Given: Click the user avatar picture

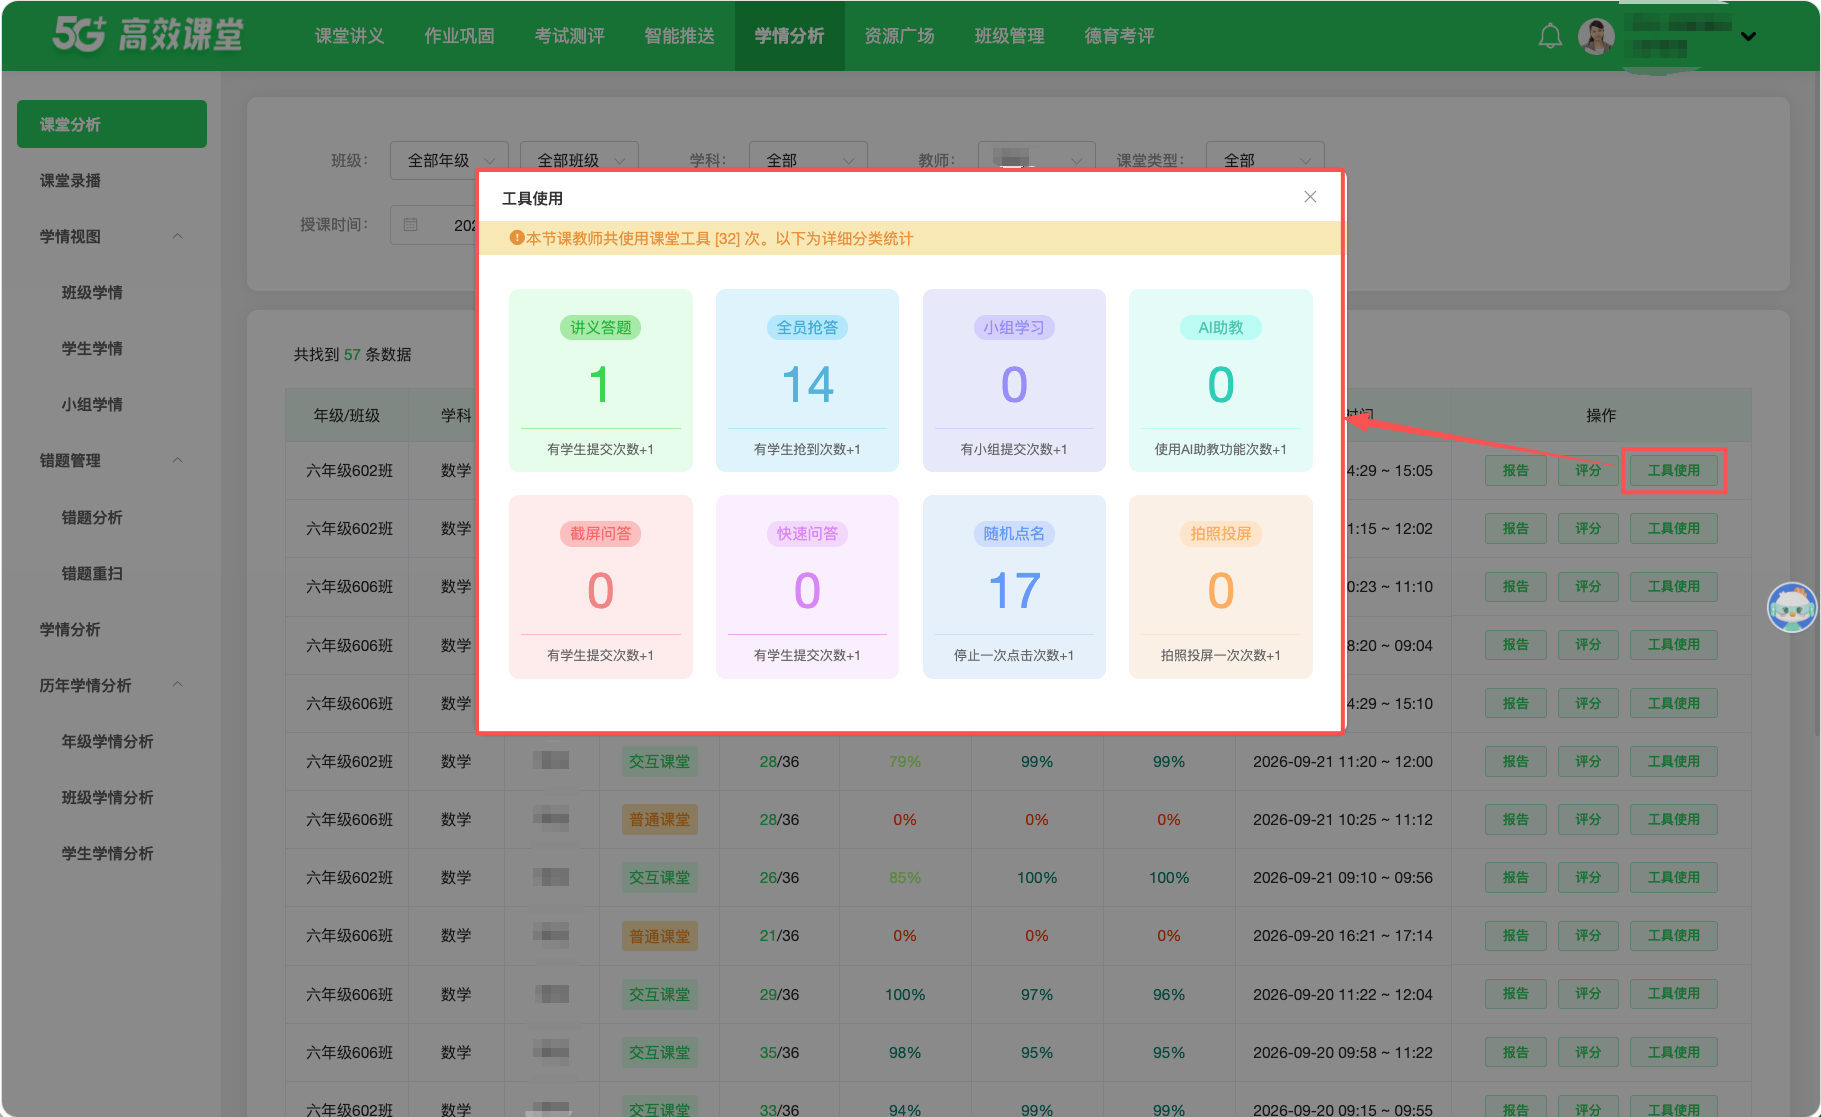Looking at the screenshot, I should 1596,37.
